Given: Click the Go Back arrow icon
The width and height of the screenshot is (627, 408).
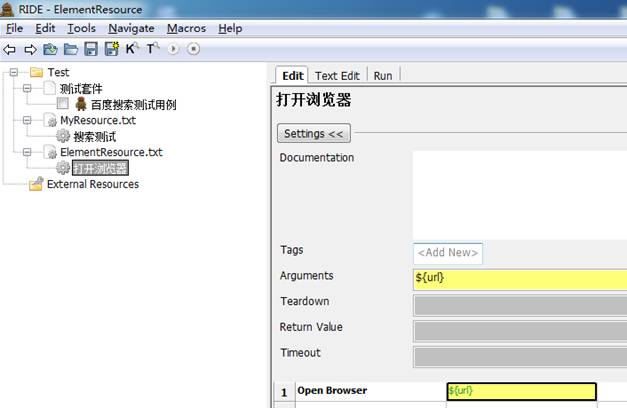Looking at the screenshot, I should (x=10, y=48).
